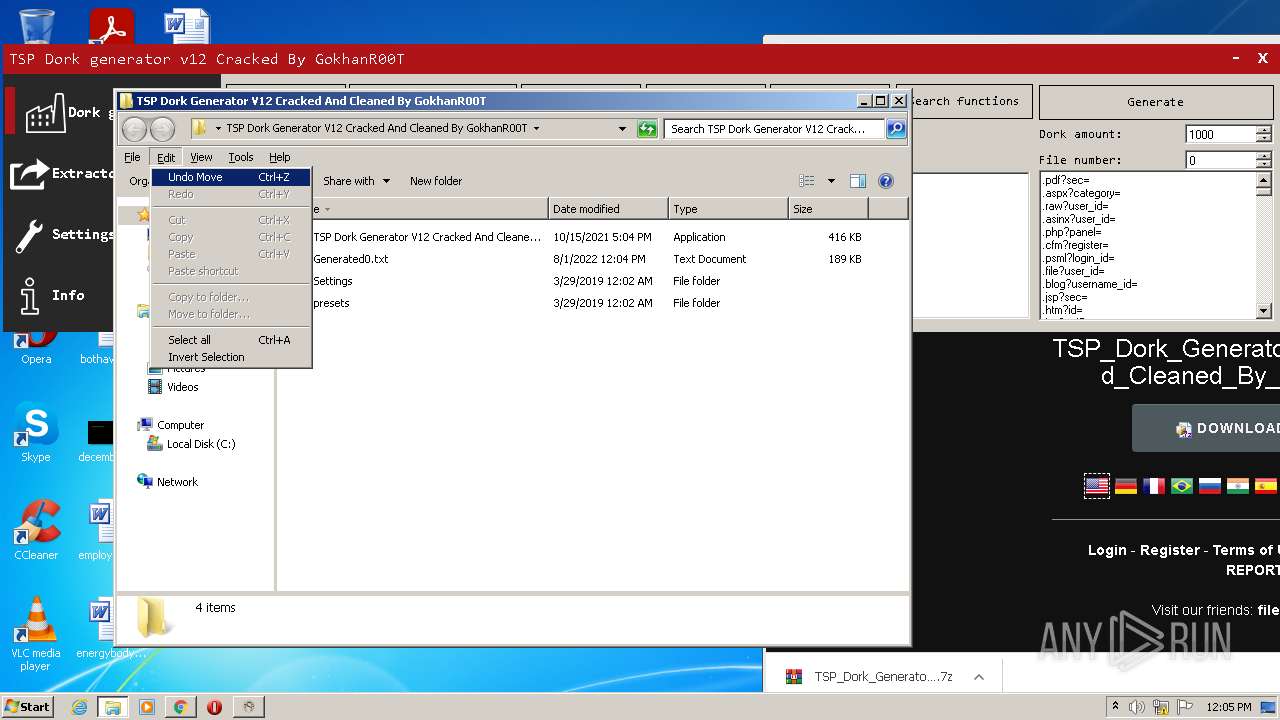1280x720 pixels.
Task: Open the Dork generator sidebar icon
Action: 45,112
